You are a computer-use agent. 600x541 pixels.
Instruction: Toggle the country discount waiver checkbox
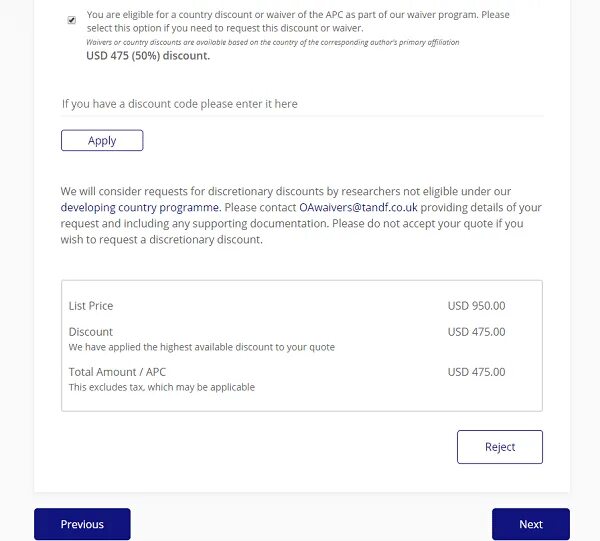(x=72, y=20)
